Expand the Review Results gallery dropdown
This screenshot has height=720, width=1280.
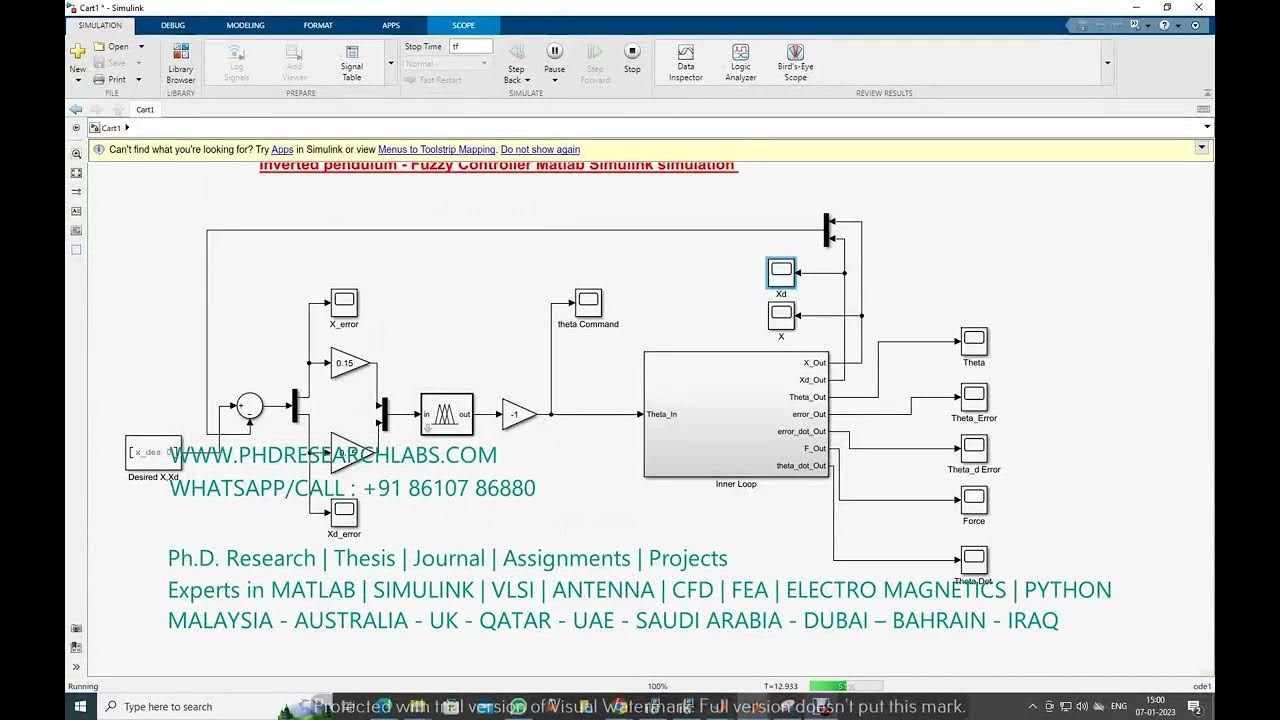pyautogui.click(x=1107, y=63)
